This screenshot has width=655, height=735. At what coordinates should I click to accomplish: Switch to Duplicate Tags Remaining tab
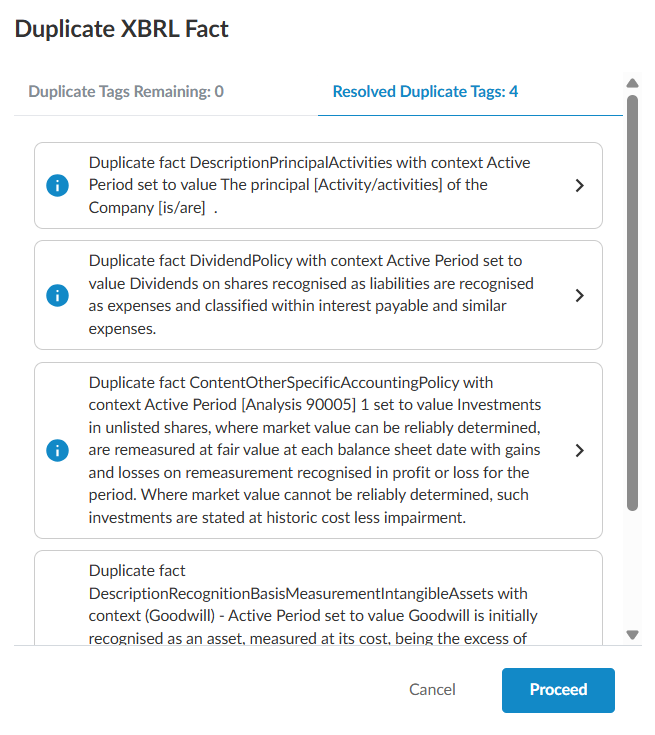126,92
